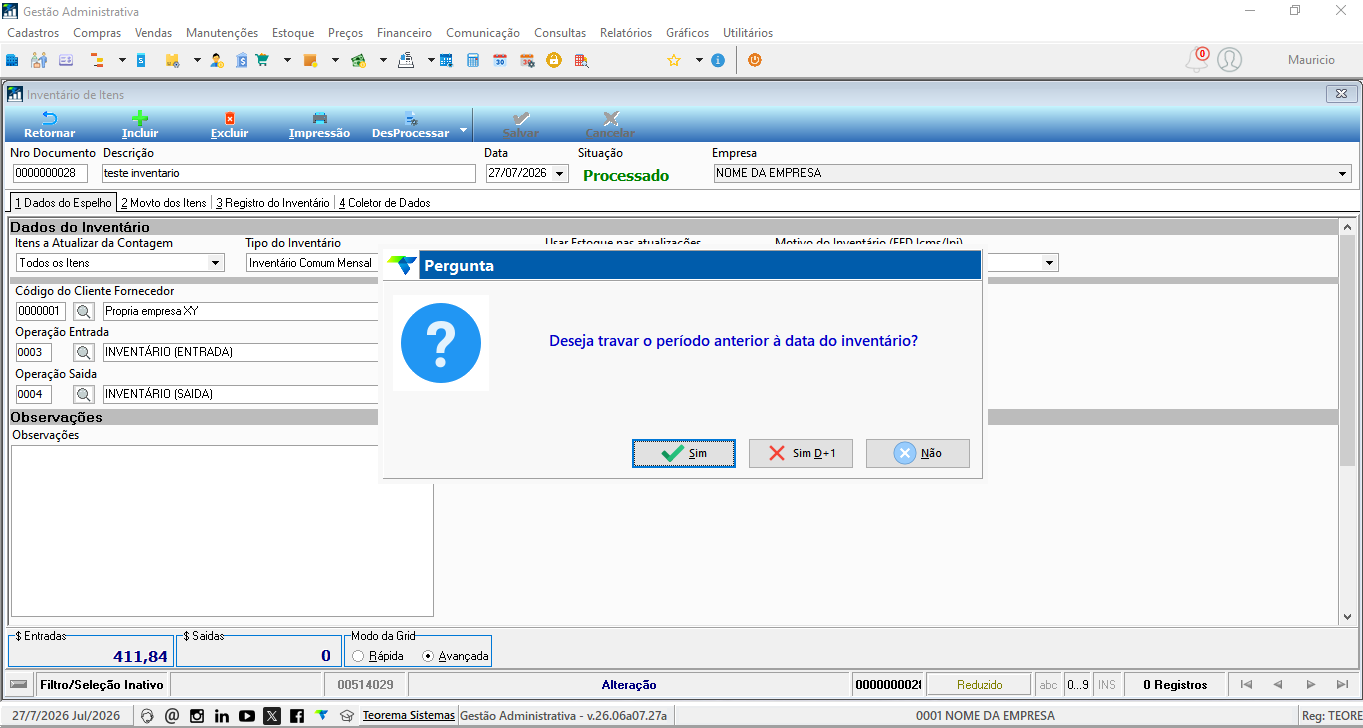
Task: Click the calendar 30 icon
Action: pos(500,60)
